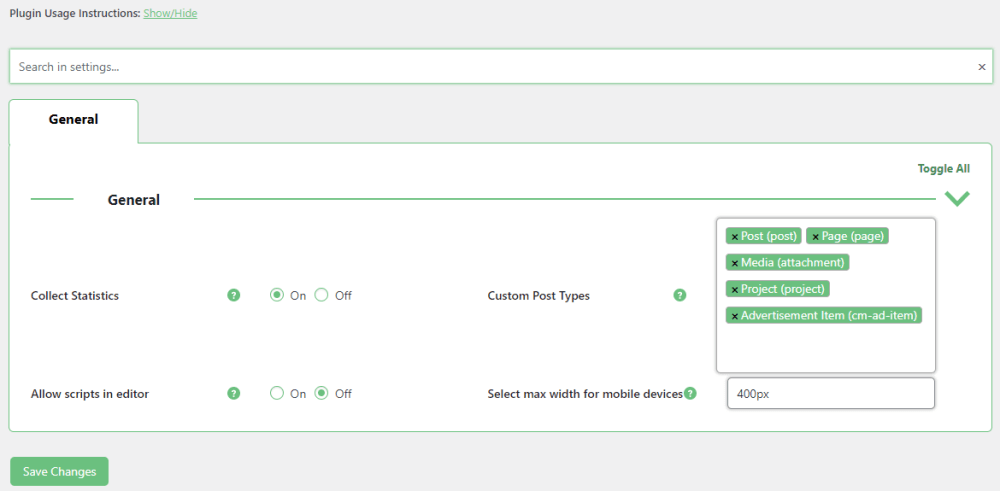Remove the Post (post) tag
This screenshot has height=491, width=1000.
(735, 237)
